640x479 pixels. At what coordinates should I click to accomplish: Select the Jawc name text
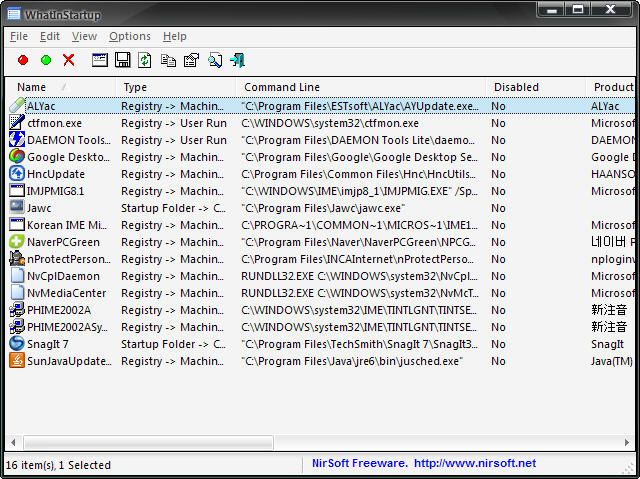[39, 208]
